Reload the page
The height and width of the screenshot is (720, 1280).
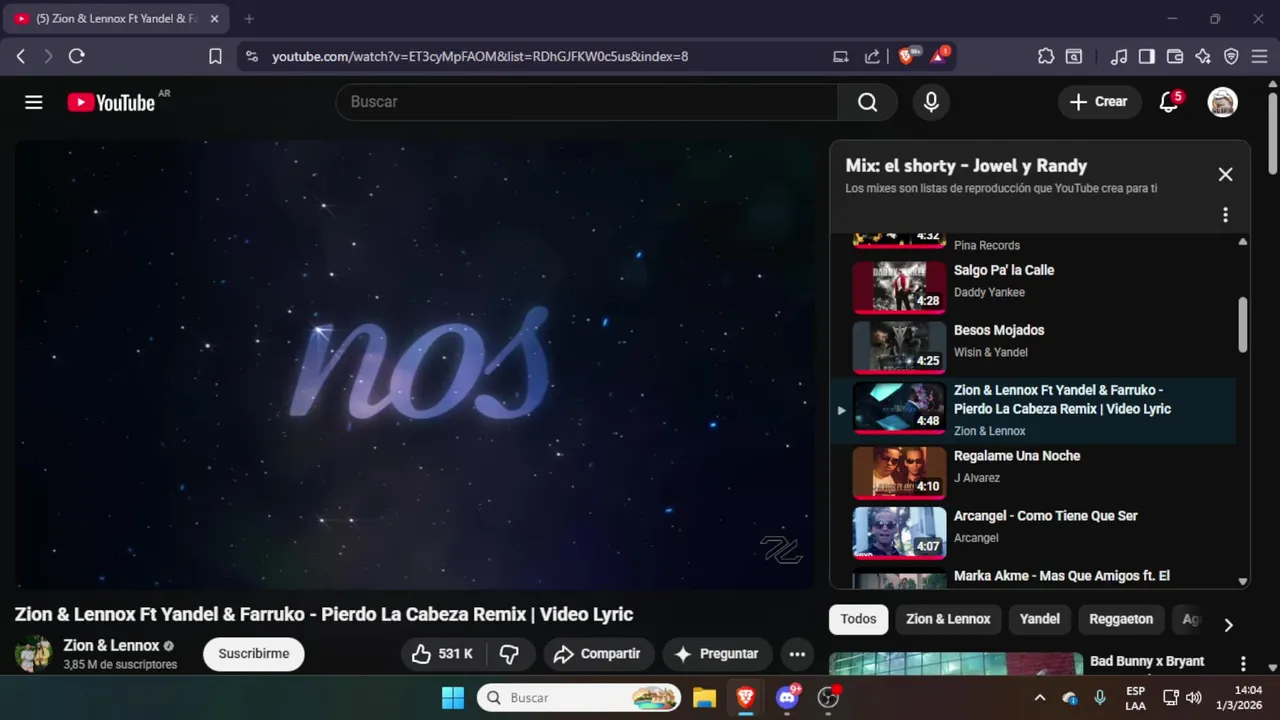click(x=76, y=56)
